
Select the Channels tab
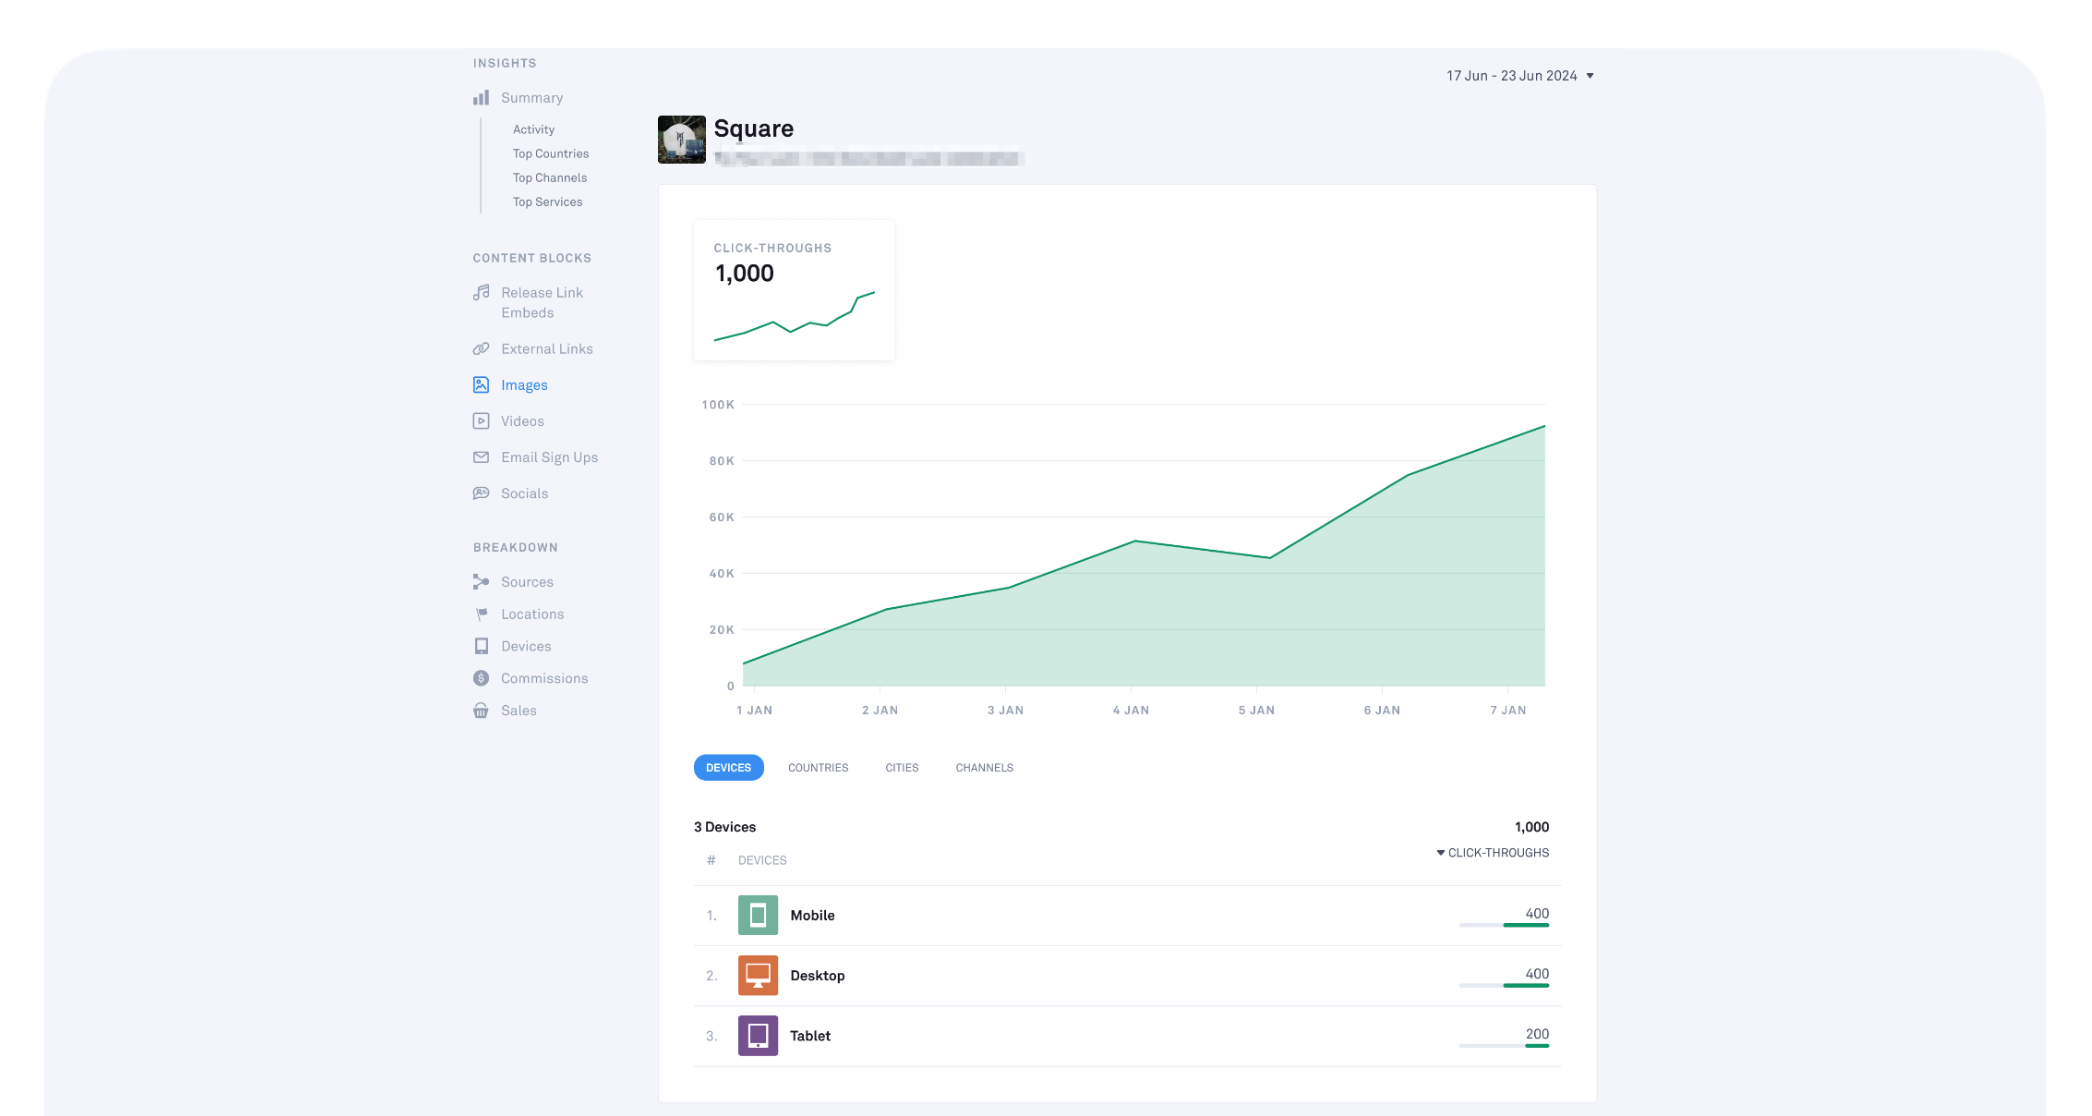tap(984, 768)
